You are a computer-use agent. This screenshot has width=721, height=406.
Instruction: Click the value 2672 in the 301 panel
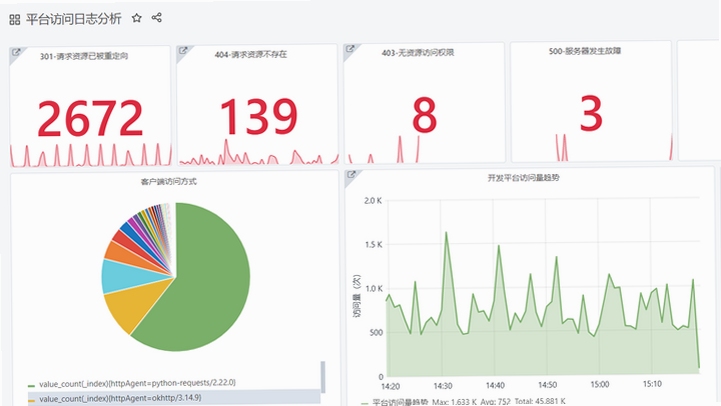pyautogui.click(x=90, y=119)
